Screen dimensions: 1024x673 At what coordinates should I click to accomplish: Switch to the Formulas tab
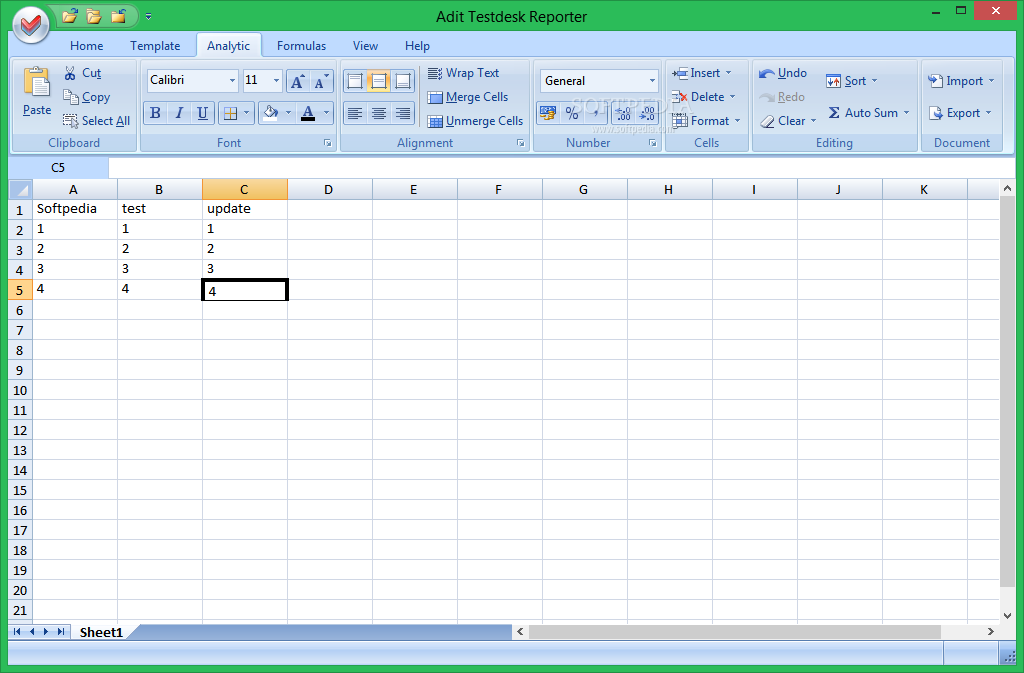[301, 46]
